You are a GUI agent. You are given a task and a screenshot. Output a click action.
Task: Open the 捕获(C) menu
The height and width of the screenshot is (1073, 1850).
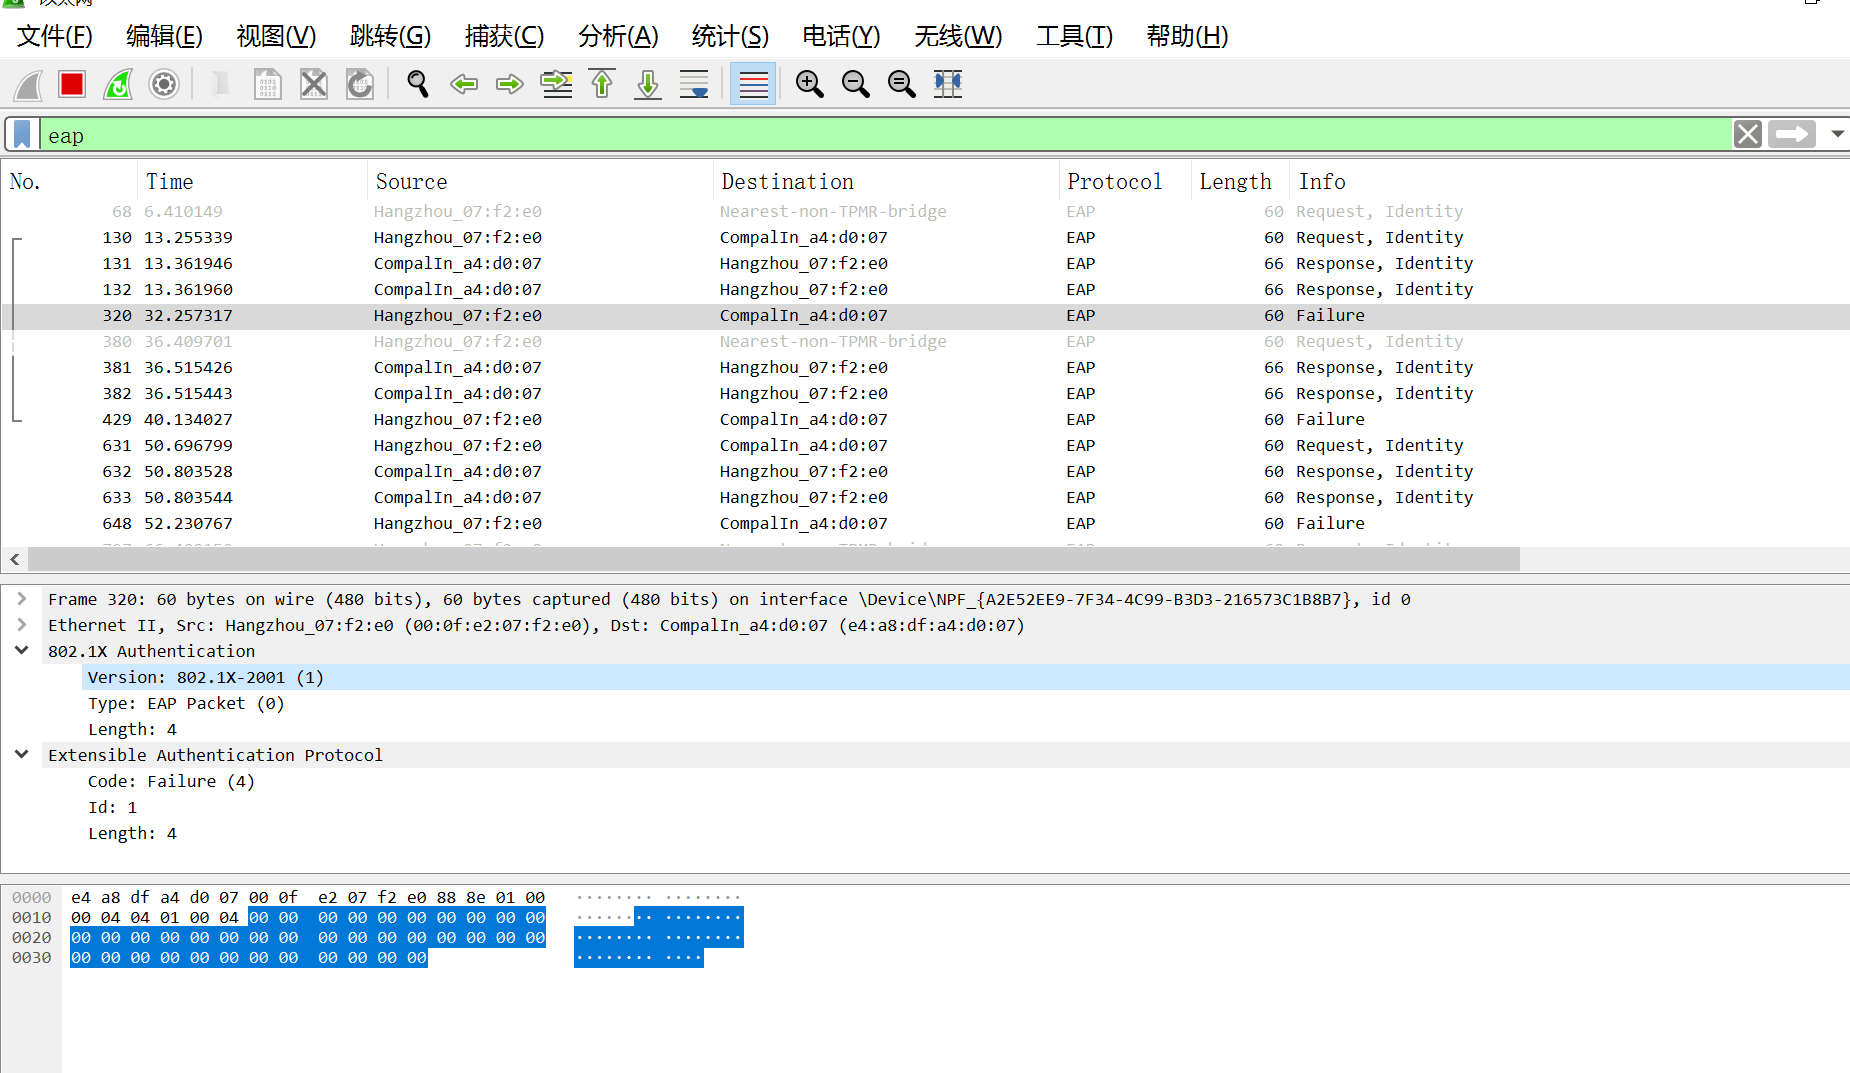point(504,36)
